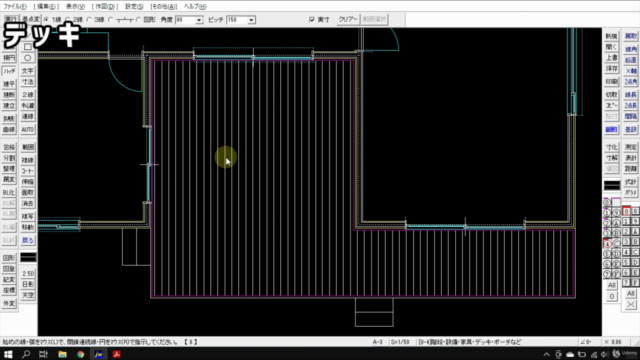Screen dimensions: 640x360
Task: Select the 連線 continuous line tool
Action: coord(28,117)
